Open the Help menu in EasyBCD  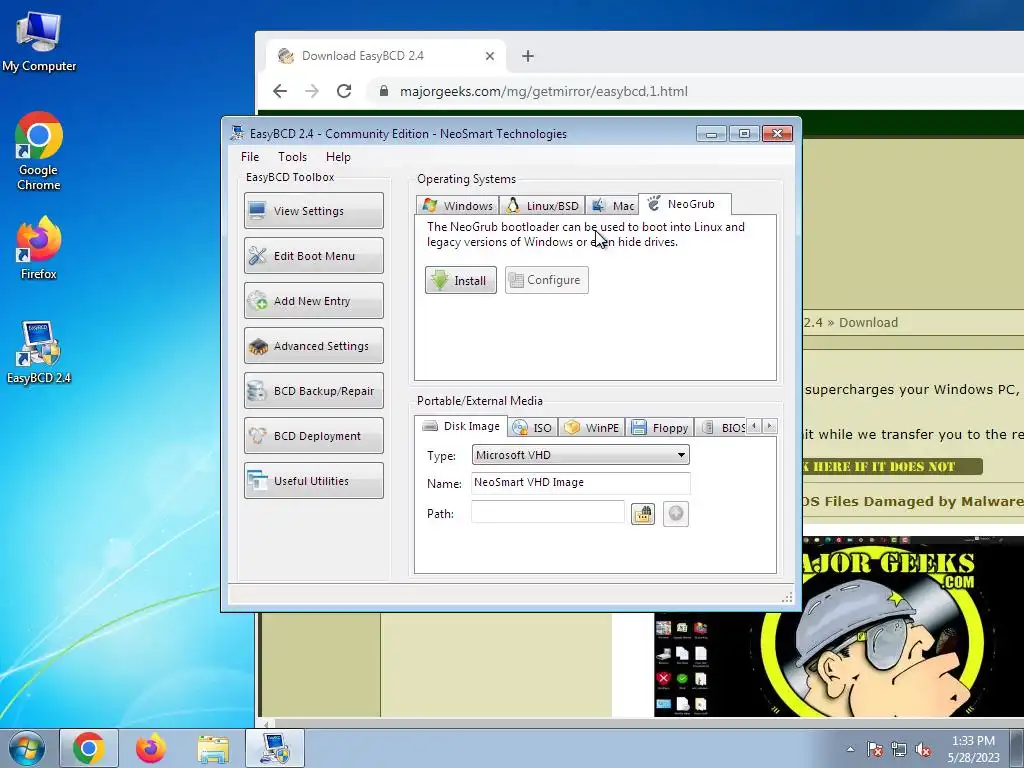point(338,157)
